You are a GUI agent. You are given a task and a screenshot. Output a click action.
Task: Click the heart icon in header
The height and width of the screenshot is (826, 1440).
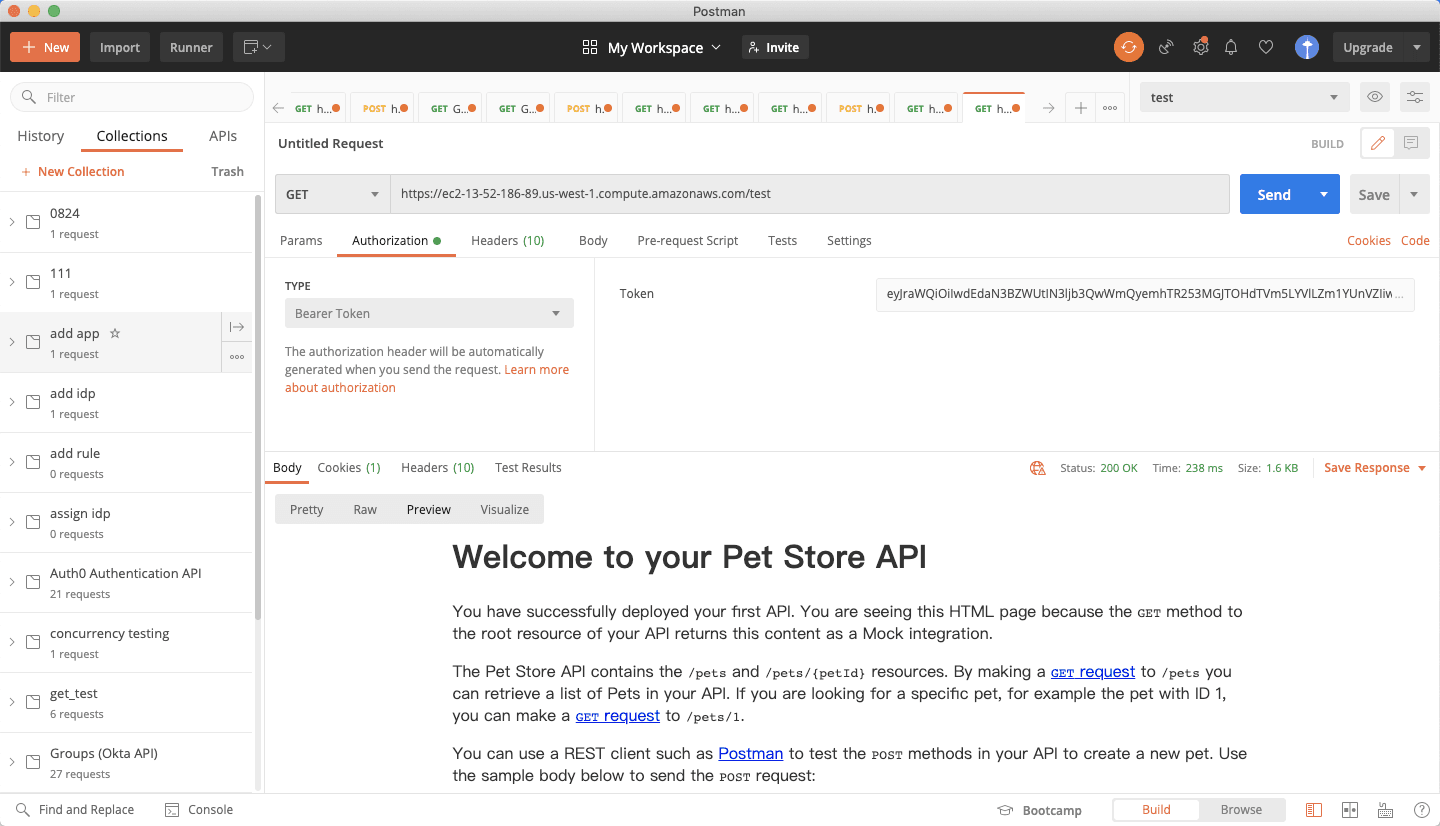click(1266, 47)
